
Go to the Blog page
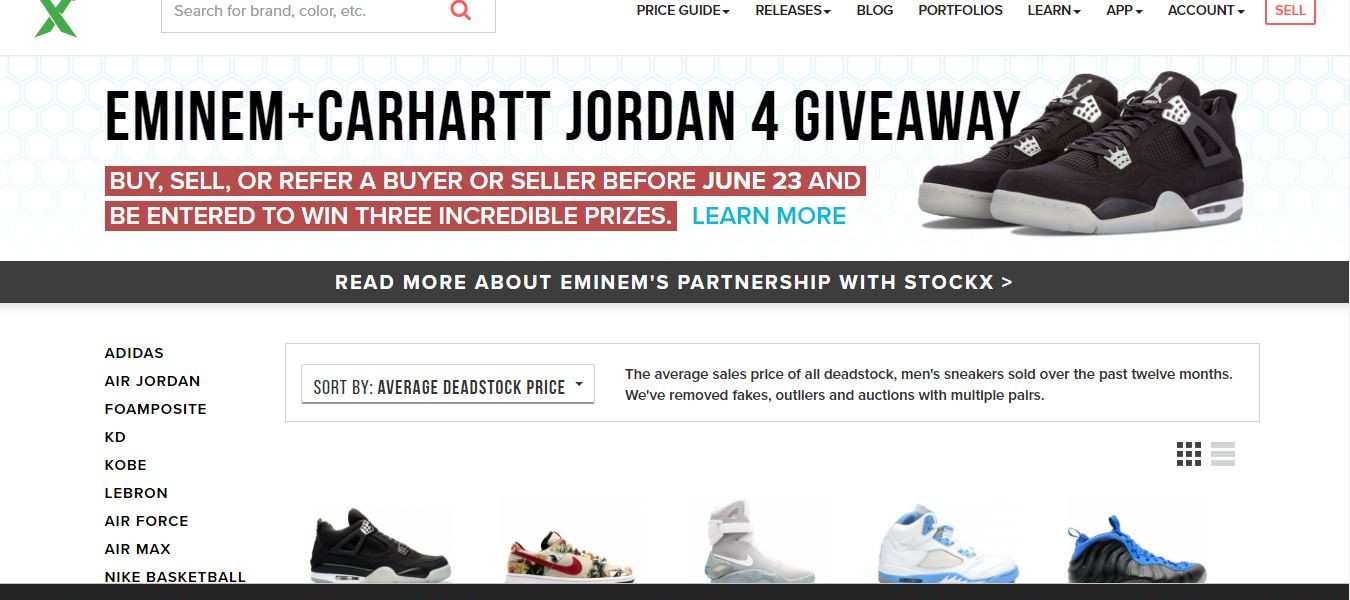[x=875, y=10]
